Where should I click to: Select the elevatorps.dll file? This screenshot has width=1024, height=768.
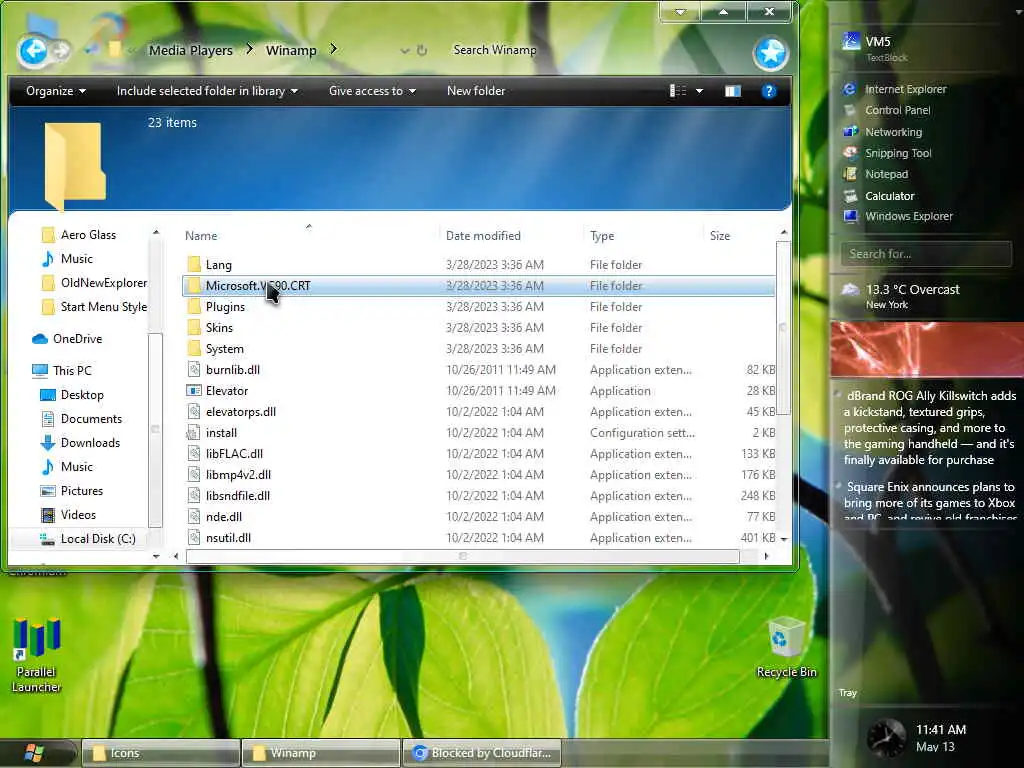(x=240, y=411)
